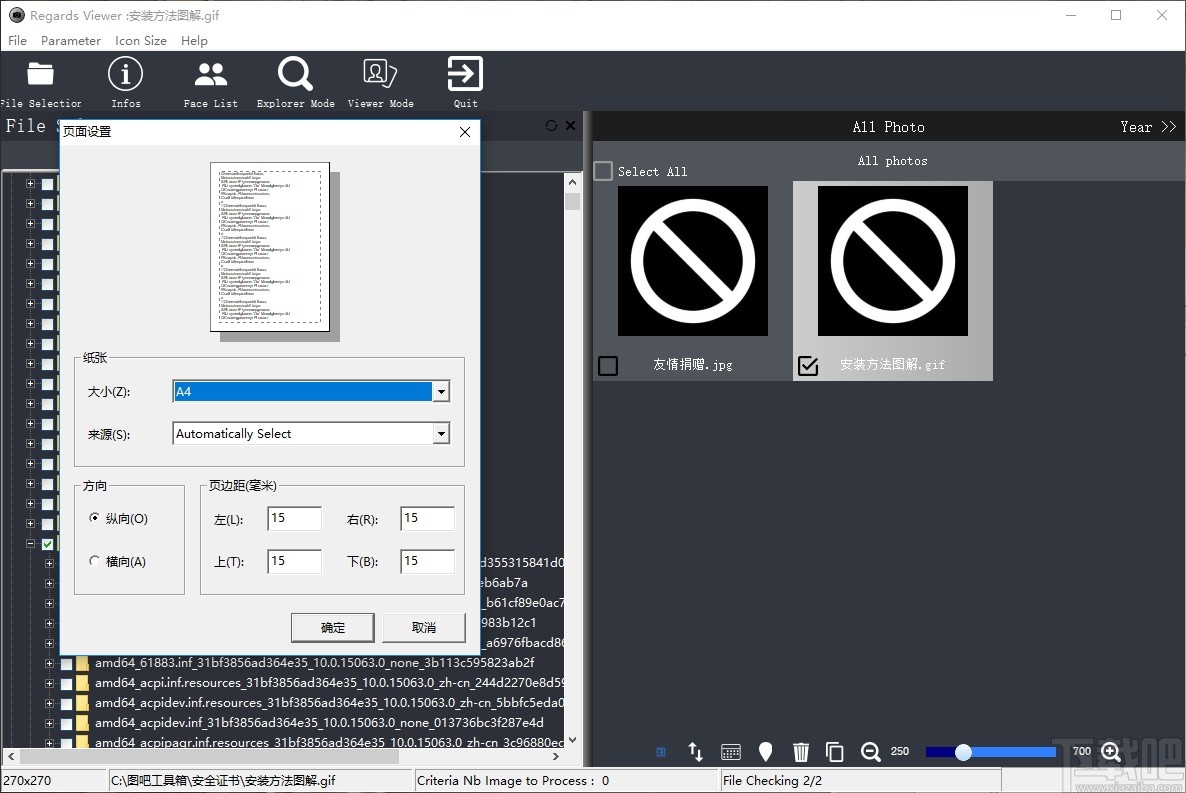The height and width of the screenshot is (793, 1186).
Task: Open the Icon Size menu
Action: click(141, 41)
